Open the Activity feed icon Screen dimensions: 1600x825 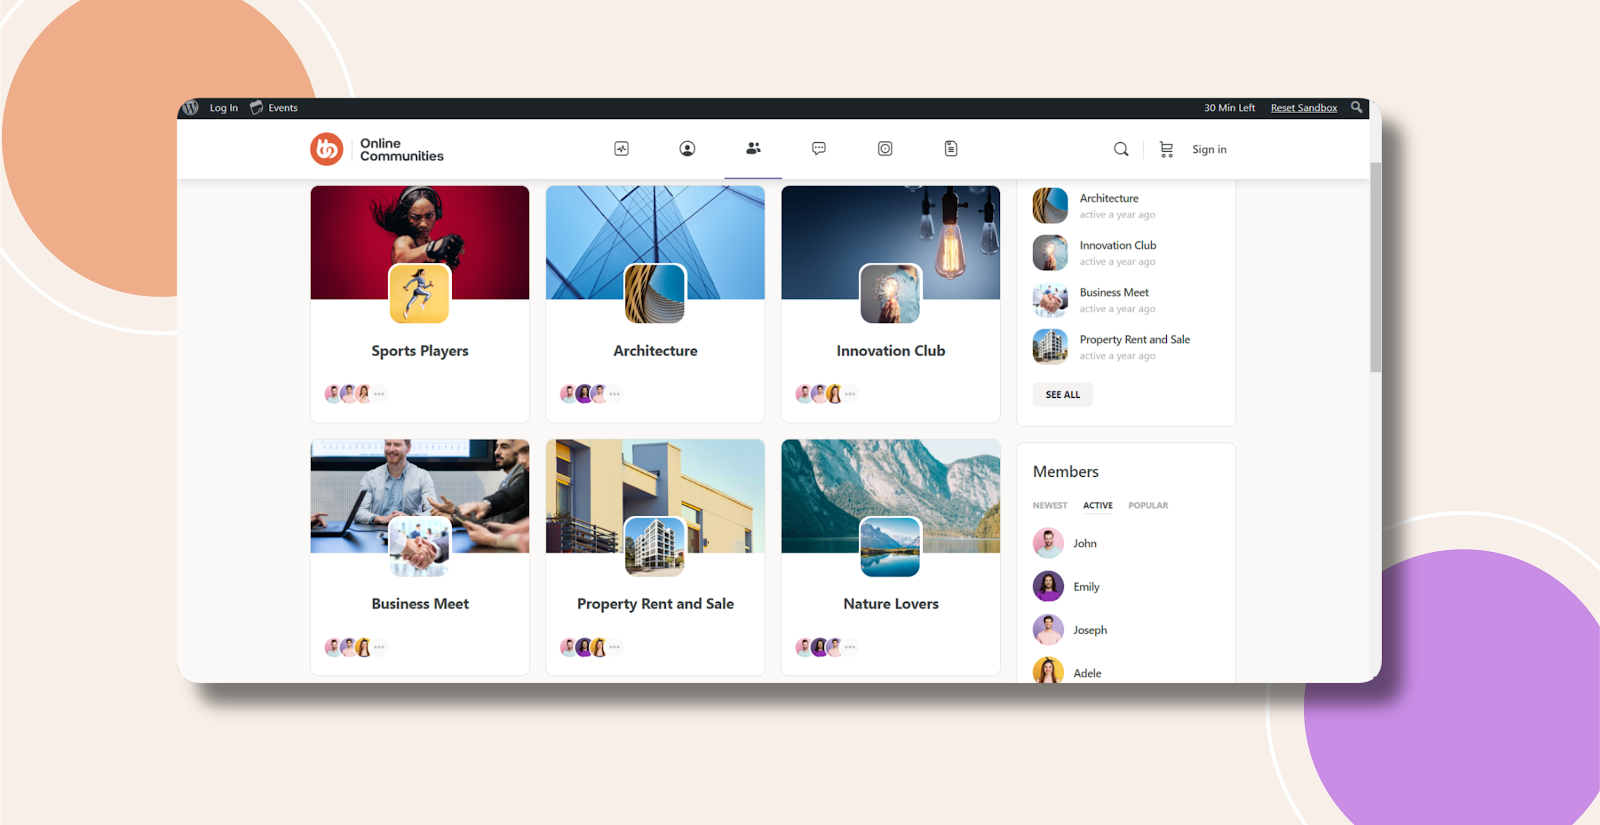coord(621,149)
